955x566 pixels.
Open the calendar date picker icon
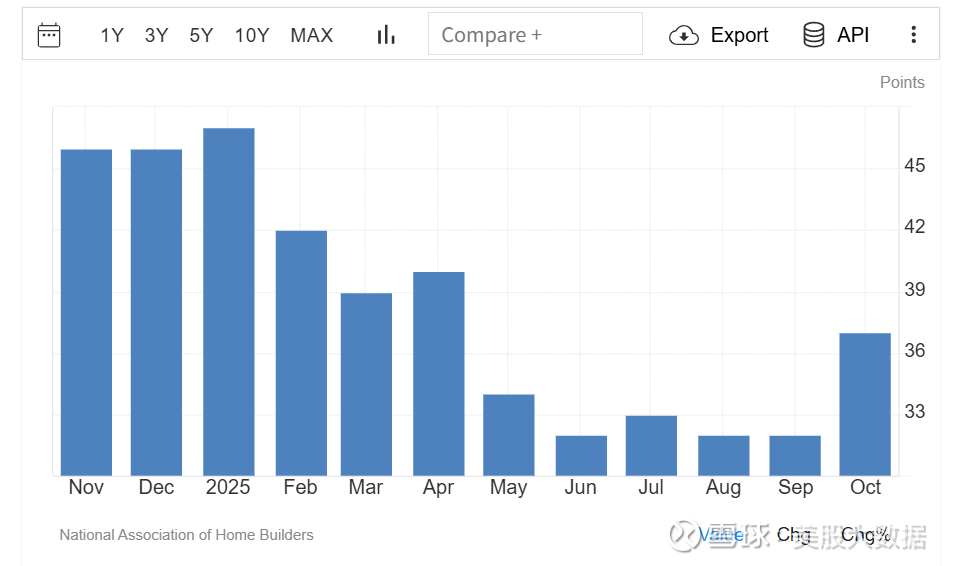pos(49,35)
